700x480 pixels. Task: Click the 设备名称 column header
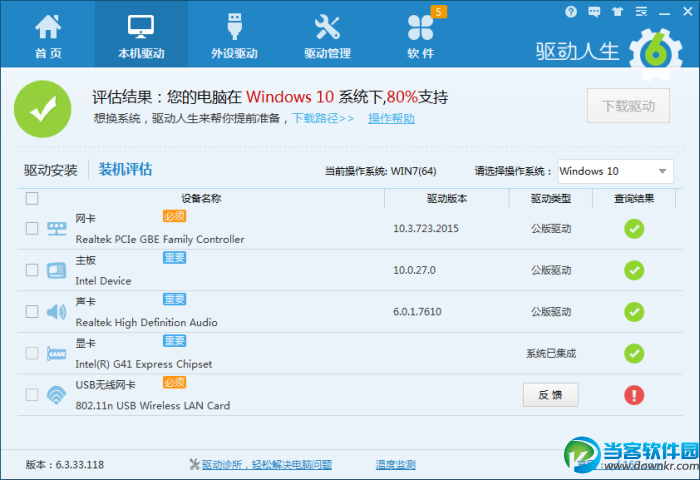click(201, 198)
